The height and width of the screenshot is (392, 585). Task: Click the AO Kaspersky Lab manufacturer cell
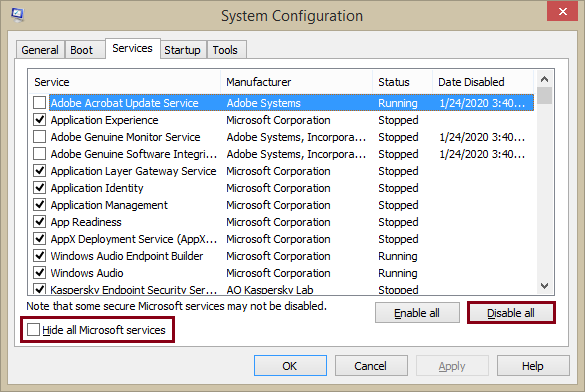click(270, 290)
